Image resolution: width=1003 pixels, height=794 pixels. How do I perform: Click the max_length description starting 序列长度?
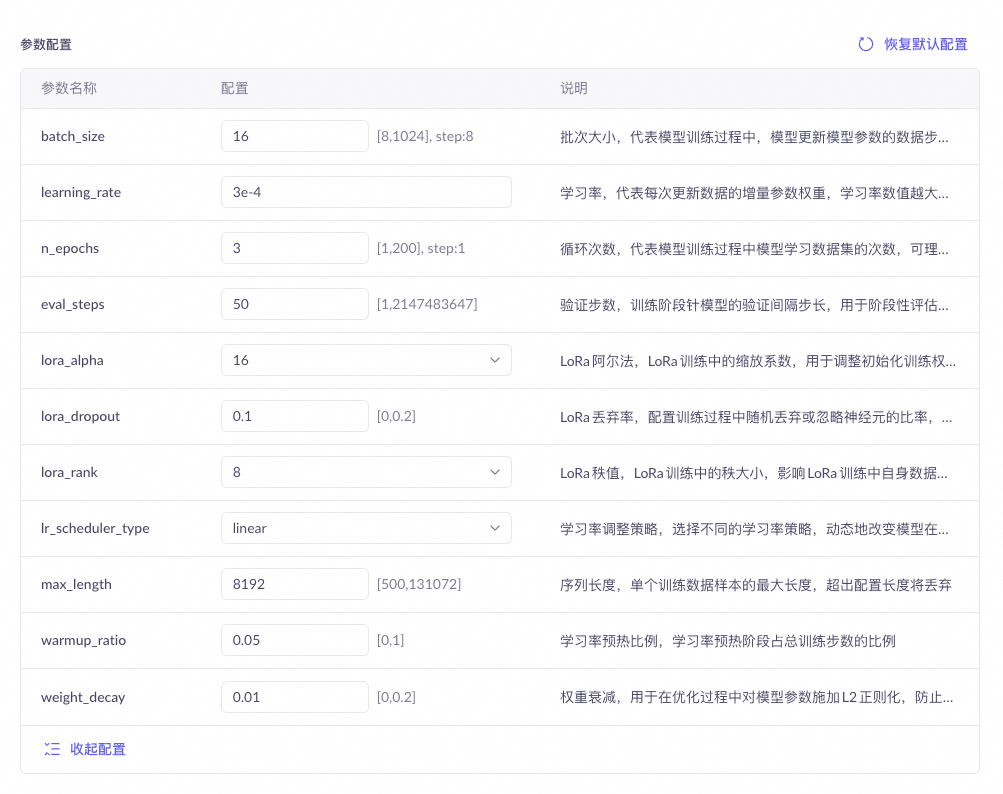coord(755,585)
